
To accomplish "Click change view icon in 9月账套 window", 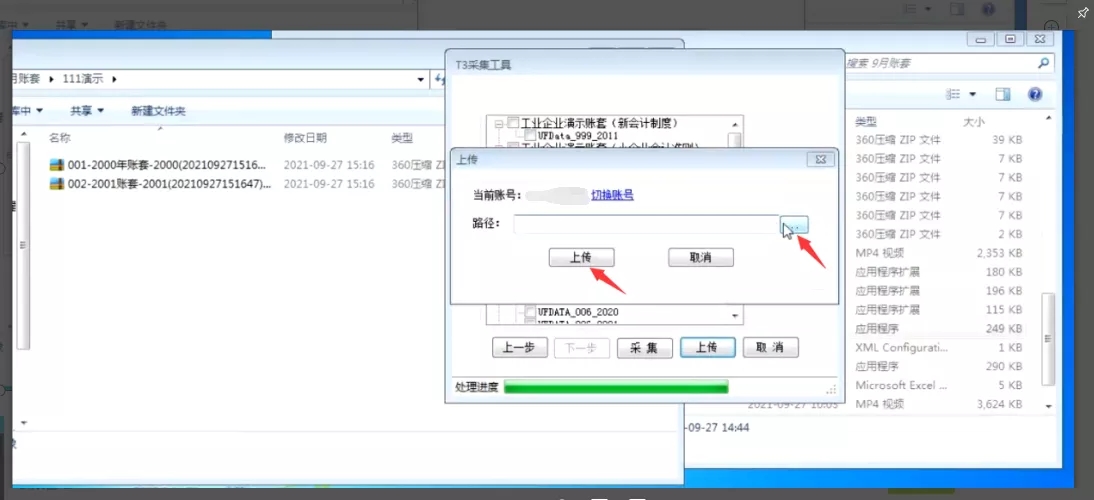I will (x=952, y=94).
